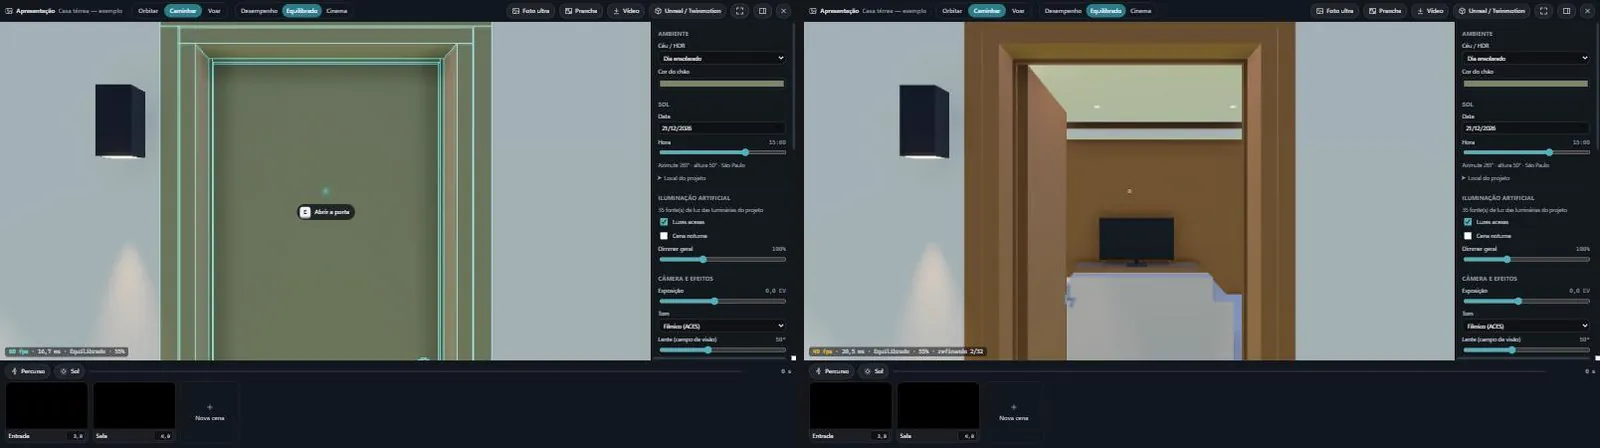The width and height of the screenshot is (1600, 448).
Task: Click Abrir a porta prompt in left viewport
Action: pos(326,212)
